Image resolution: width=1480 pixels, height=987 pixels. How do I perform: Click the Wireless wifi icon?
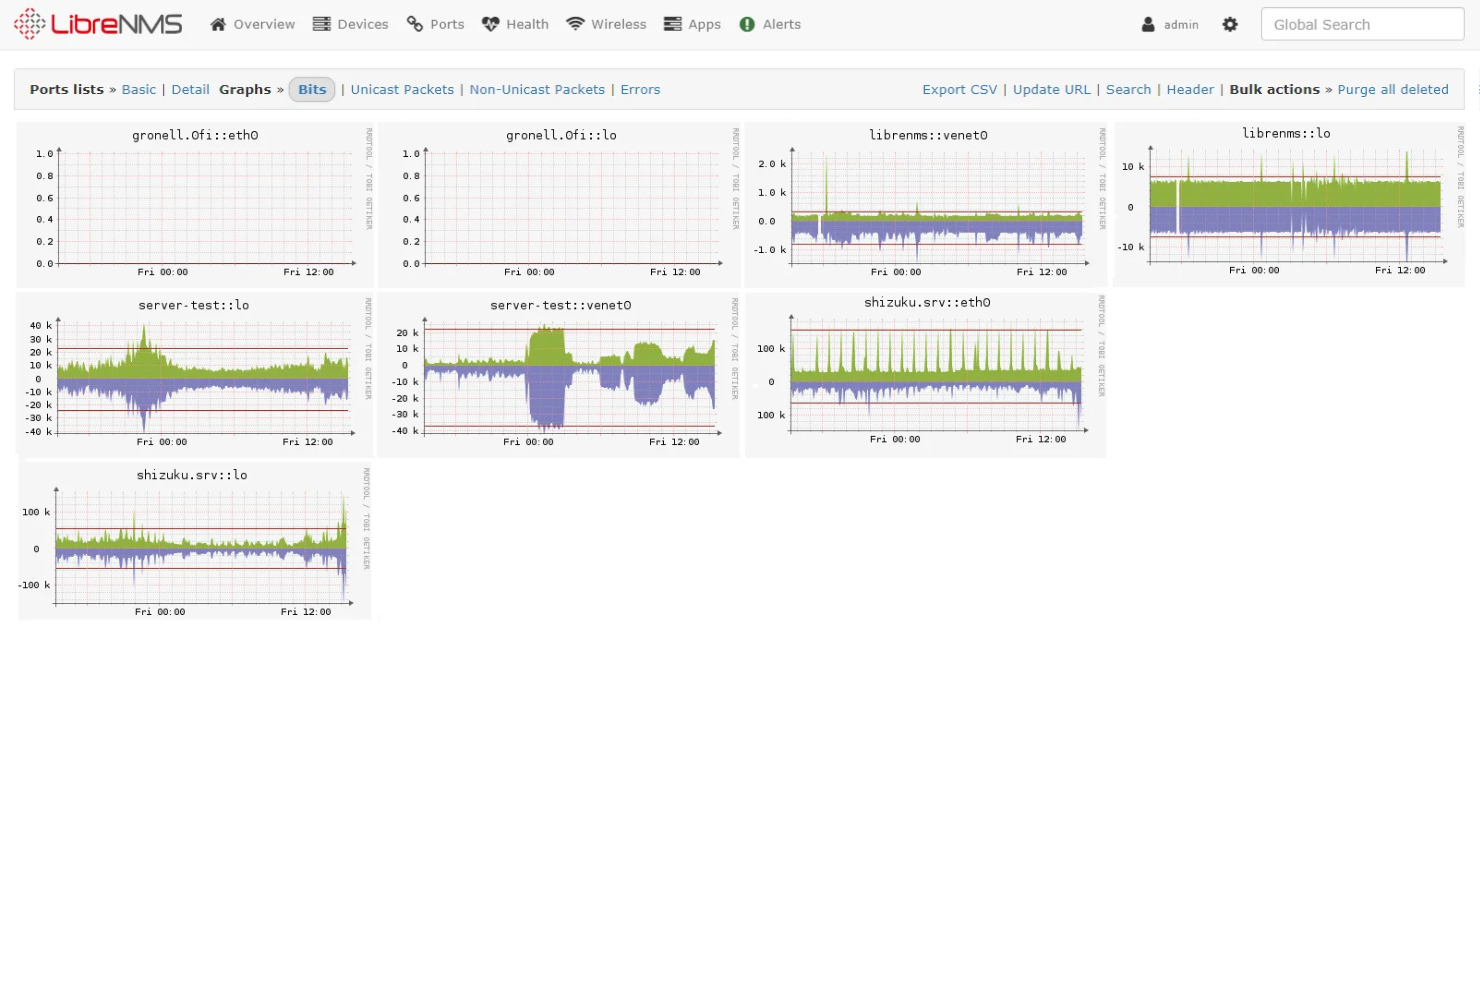575,24
